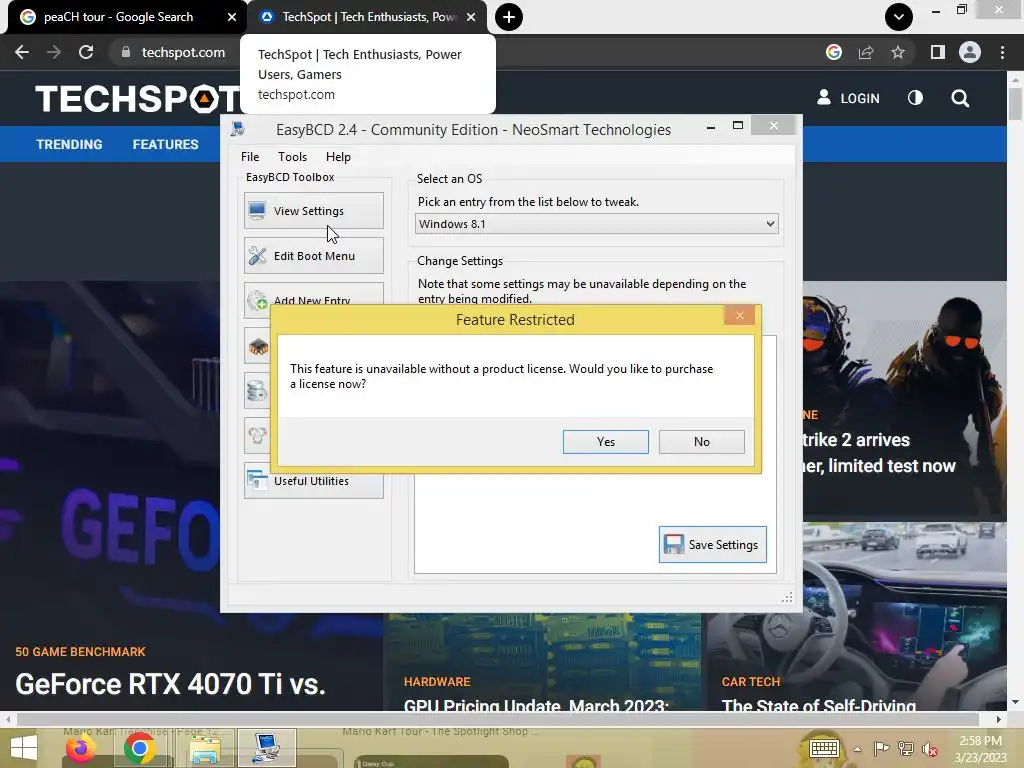Open Chrome tab search dropdown

click(899, 17)
